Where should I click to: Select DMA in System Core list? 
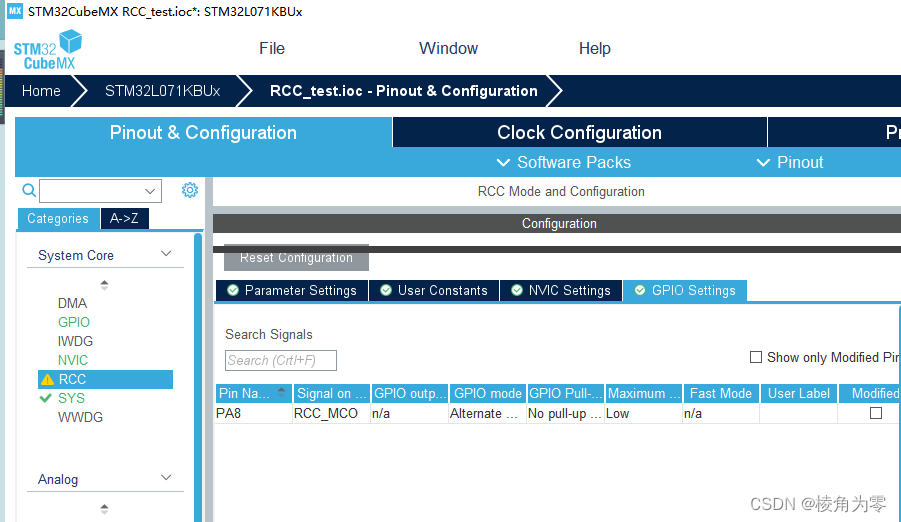click(x=72, y=303)
